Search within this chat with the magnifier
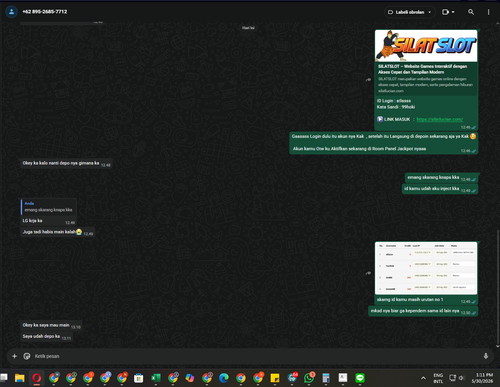This screenshot has height=387, width=500. tap(471, 12)
